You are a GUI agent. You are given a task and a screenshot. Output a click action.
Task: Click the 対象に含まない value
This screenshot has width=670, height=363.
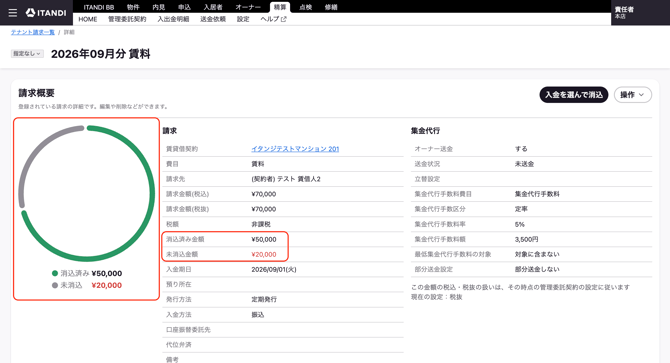tap(537, 255)
